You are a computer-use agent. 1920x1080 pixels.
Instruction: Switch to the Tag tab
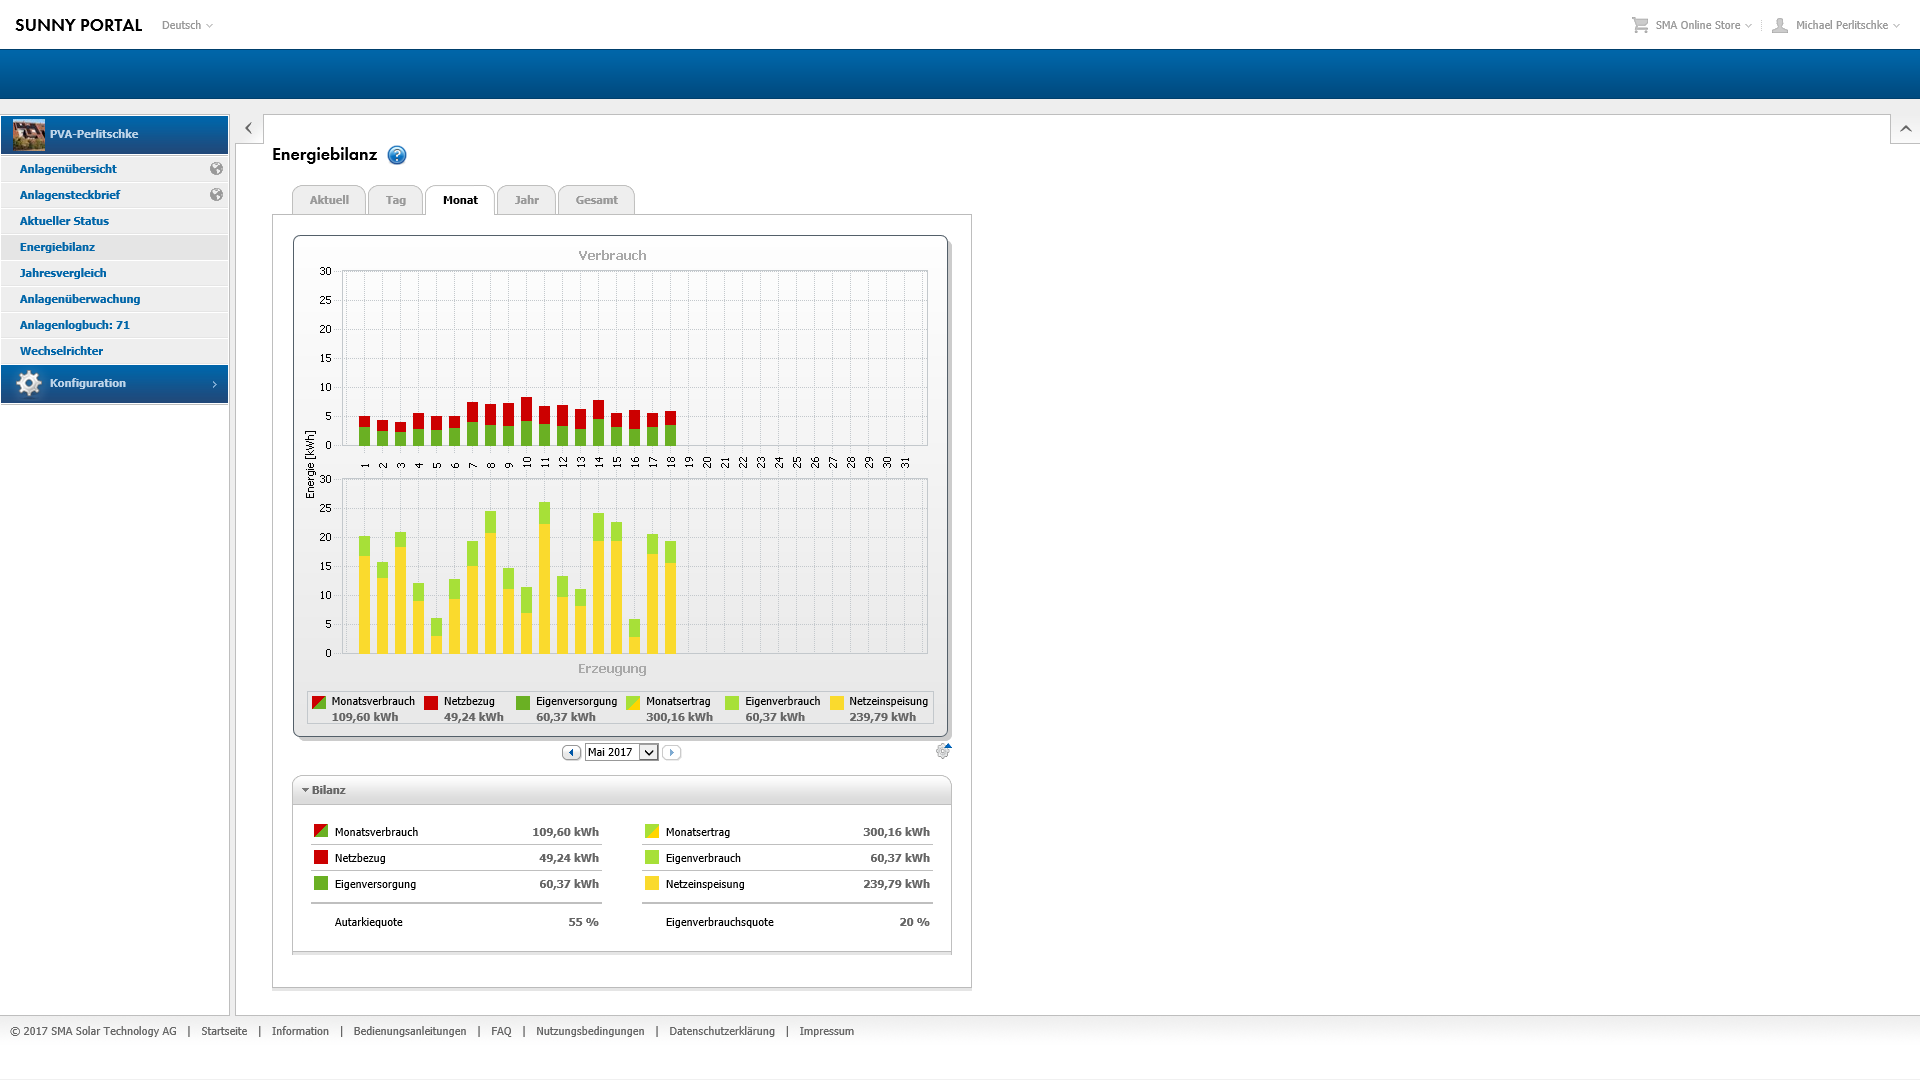(x=396, y=200)
